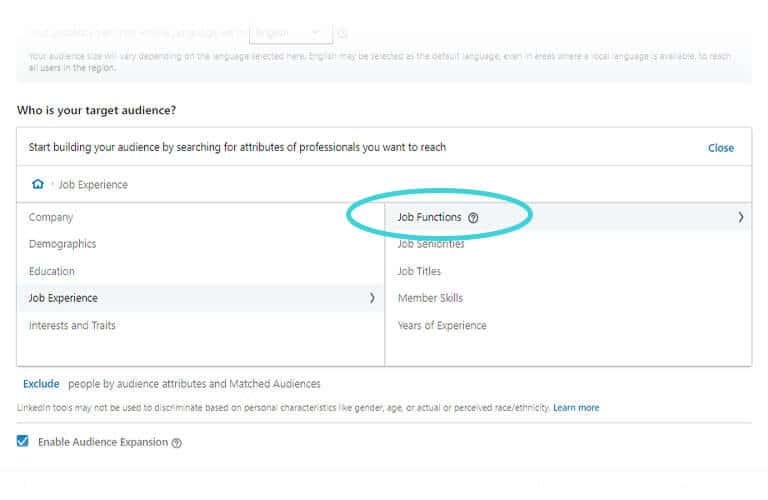This screenshot has width=768, height=500.
Task: Open the profile language dropdown
Action: (290, 33)
